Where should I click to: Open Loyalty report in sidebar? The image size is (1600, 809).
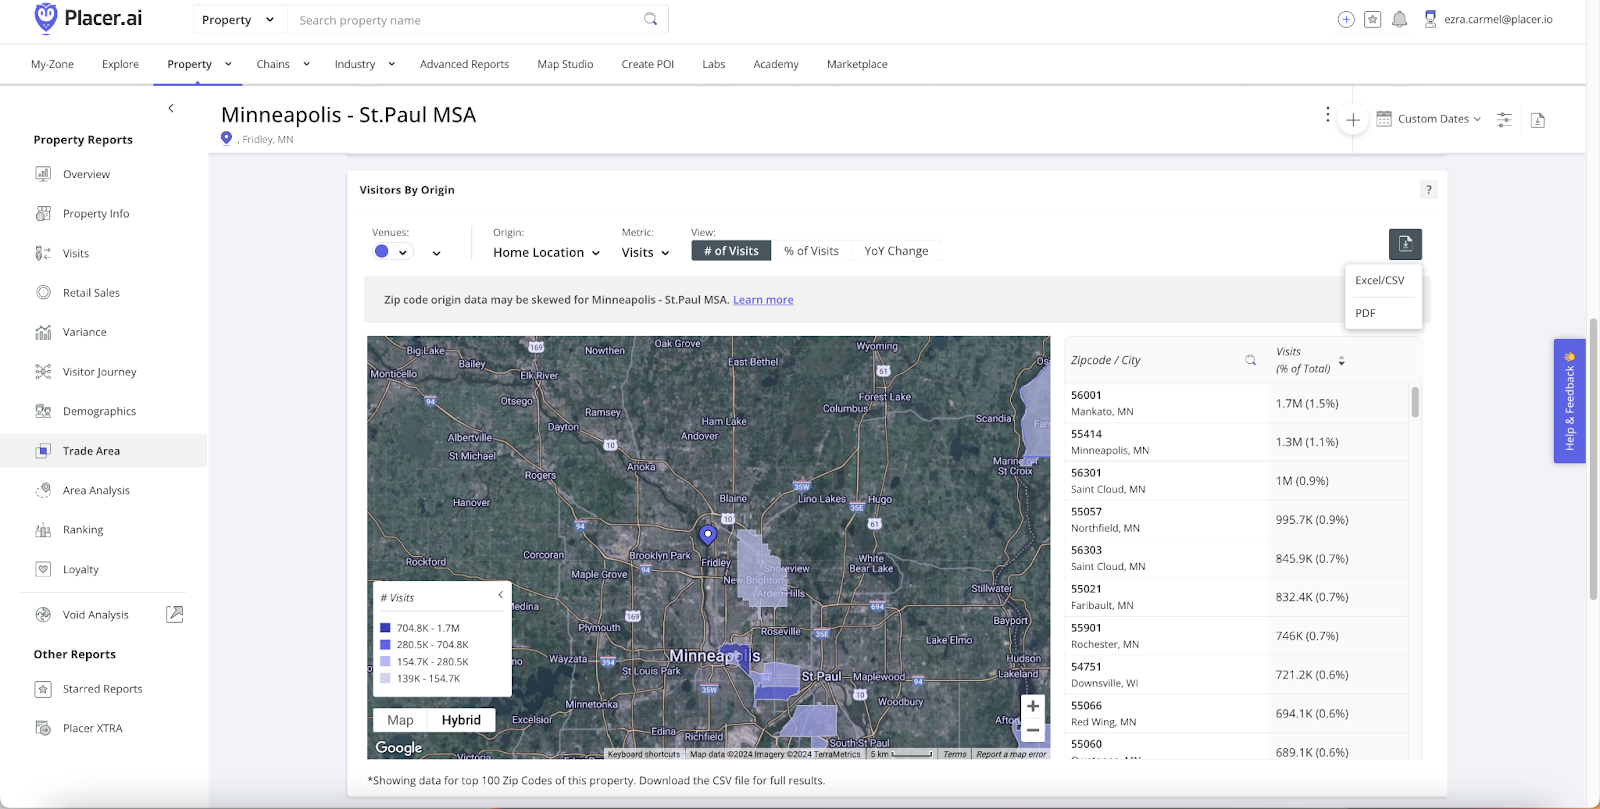pyautogui.click(x=80, y=569)
